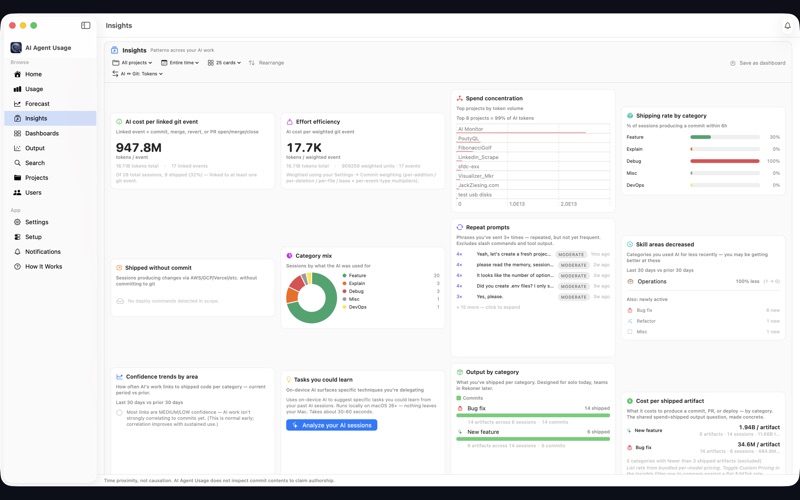Click the Debug shipping rate bar
The width and height of the screenshot is (800, 500).
(724, 161)
